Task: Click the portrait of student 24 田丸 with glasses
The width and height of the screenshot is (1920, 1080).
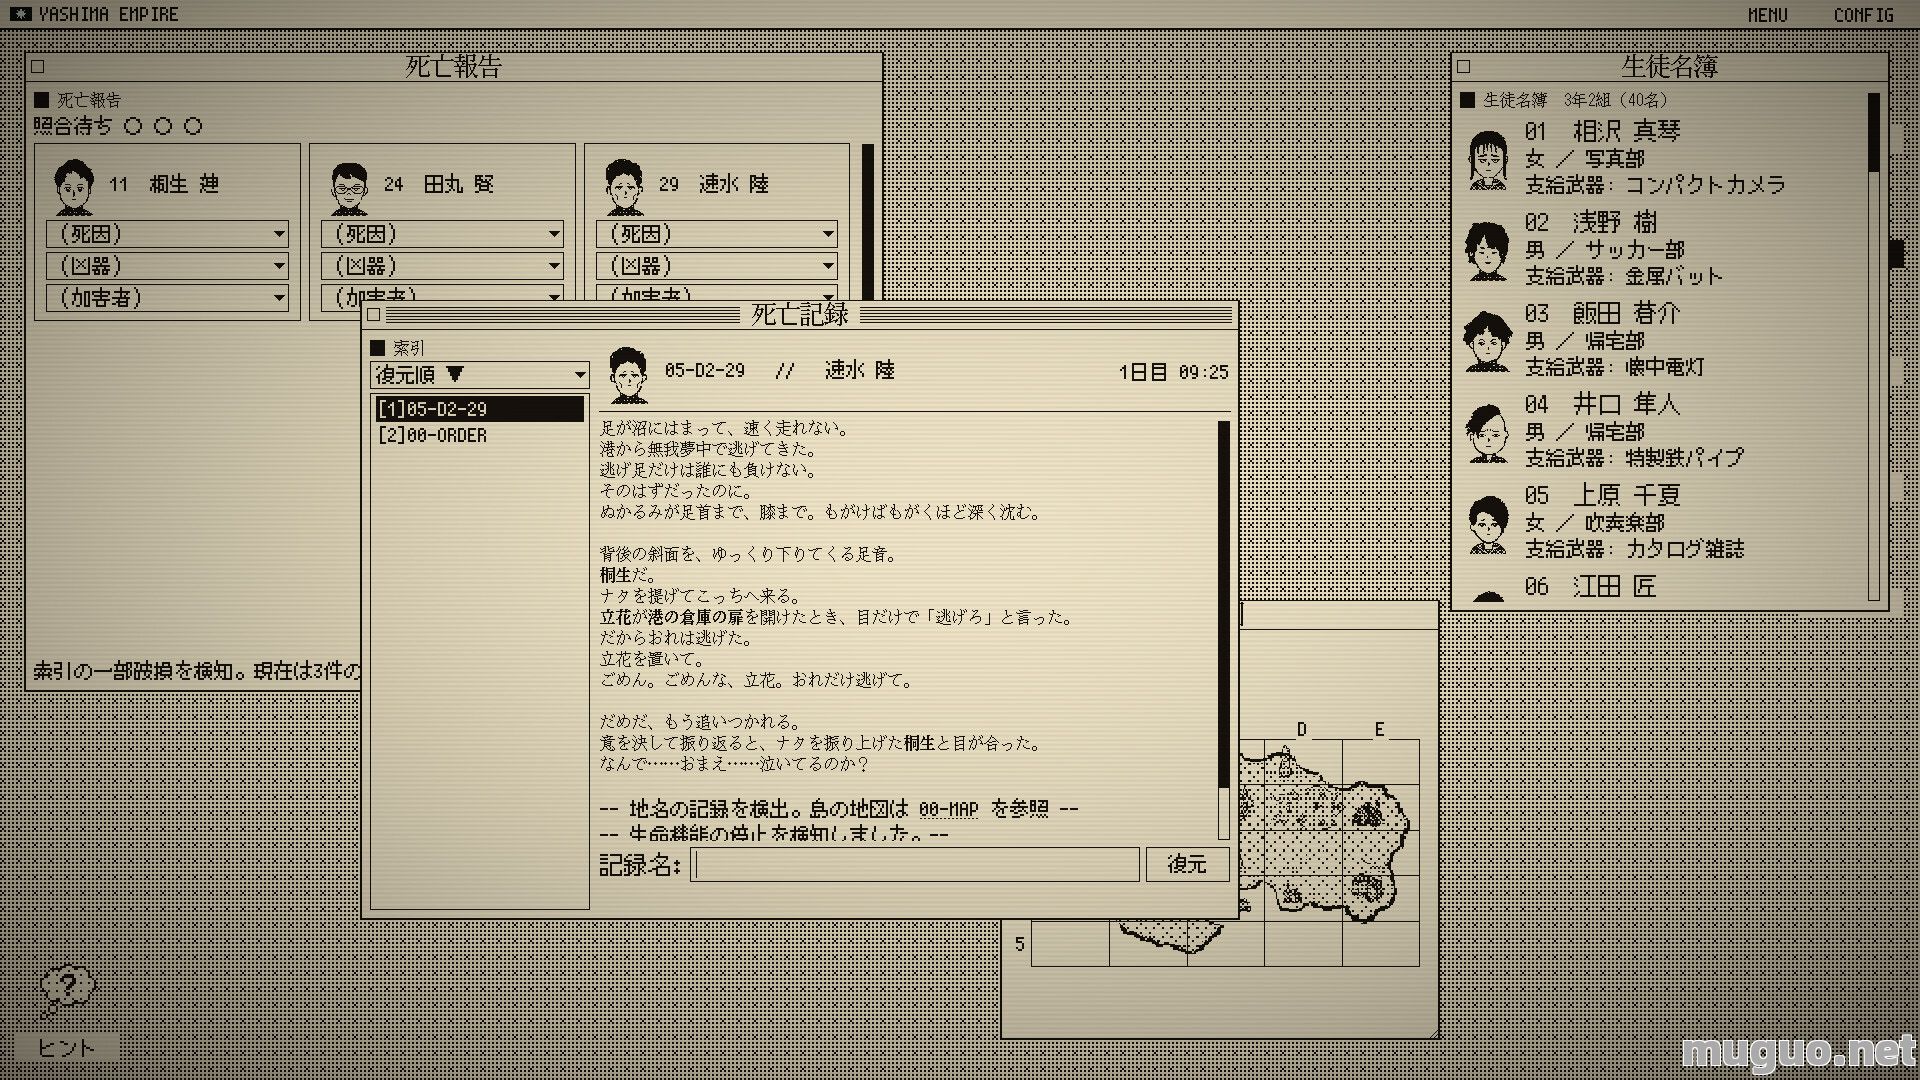Action: 348,186
